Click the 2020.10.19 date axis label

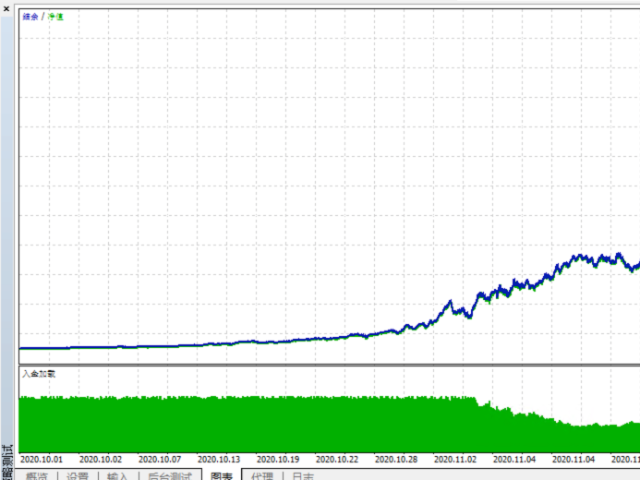278,459
